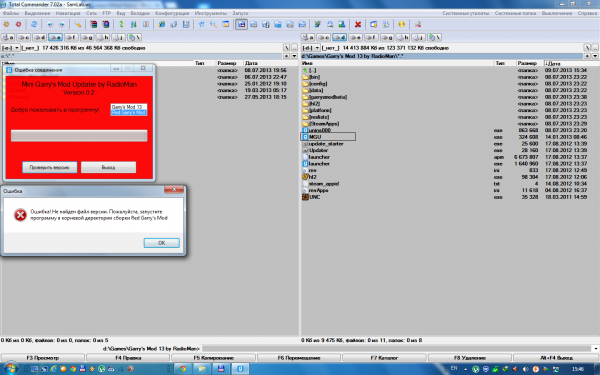Open the Навигация menu

click(x=68, y=13)
